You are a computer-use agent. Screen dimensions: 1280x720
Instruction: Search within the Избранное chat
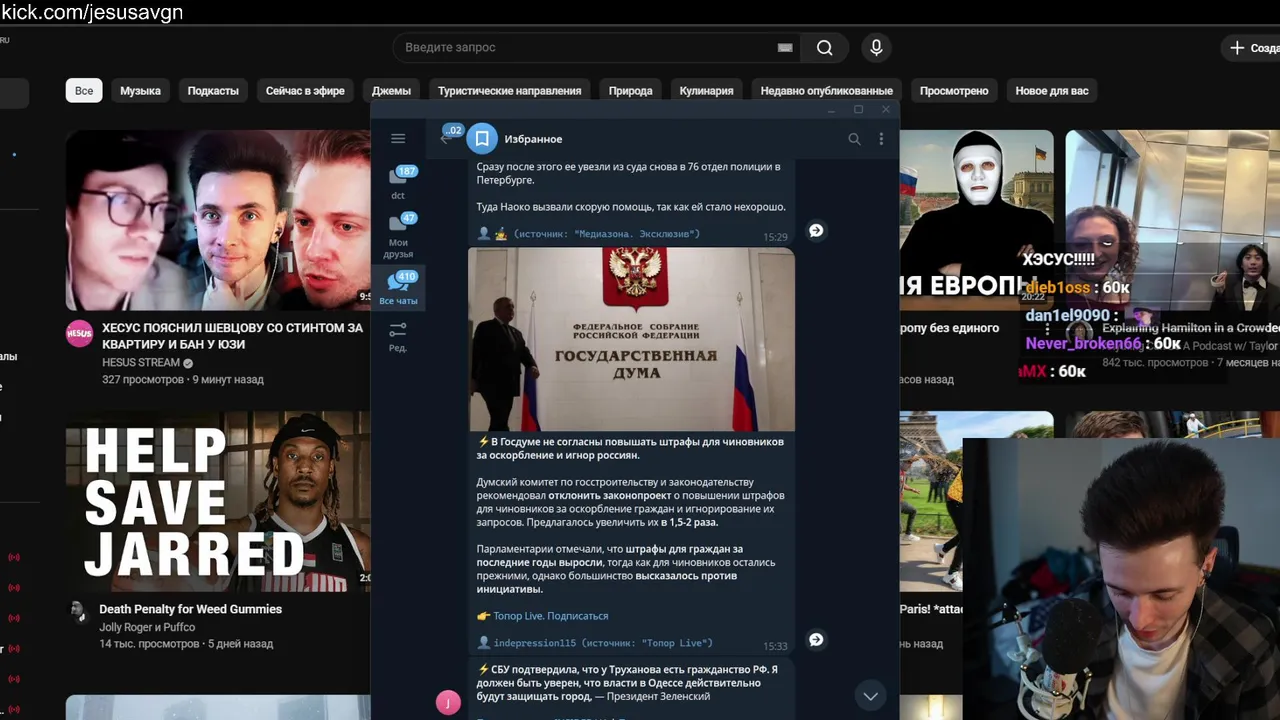pyautogui.click(x=854, y=139)
